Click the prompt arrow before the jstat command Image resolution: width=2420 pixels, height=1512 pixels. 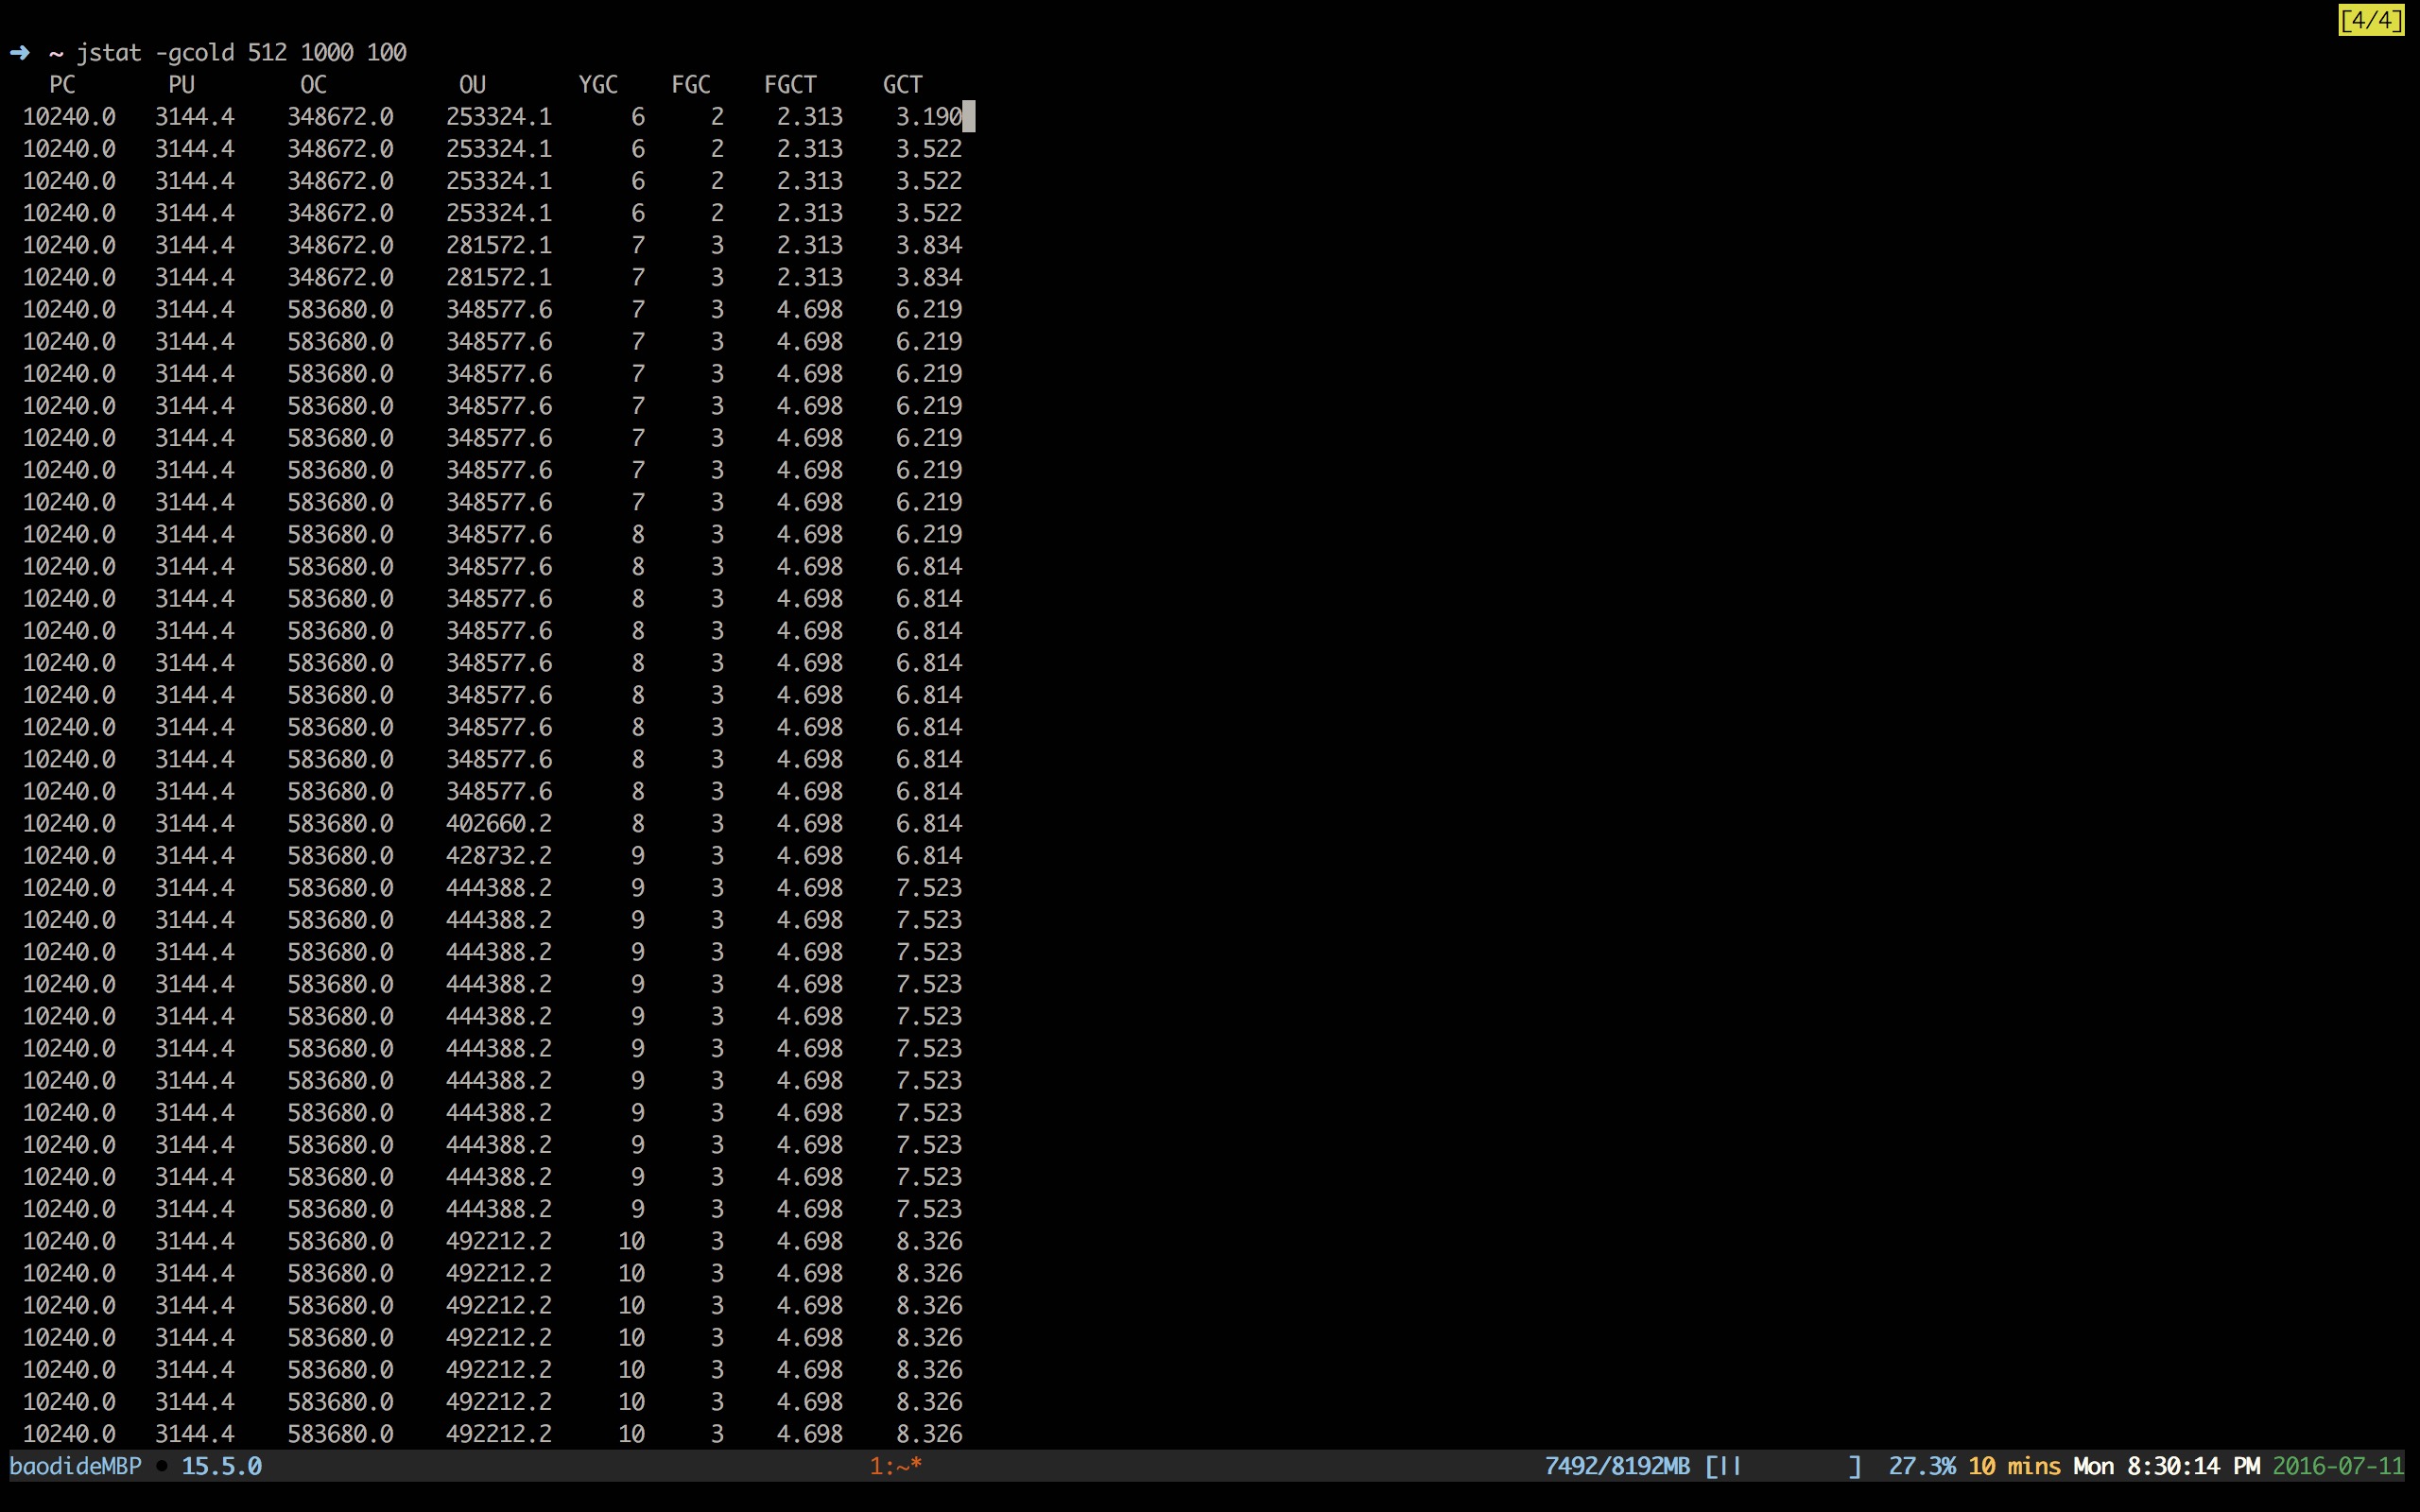(x=19, y=52)
